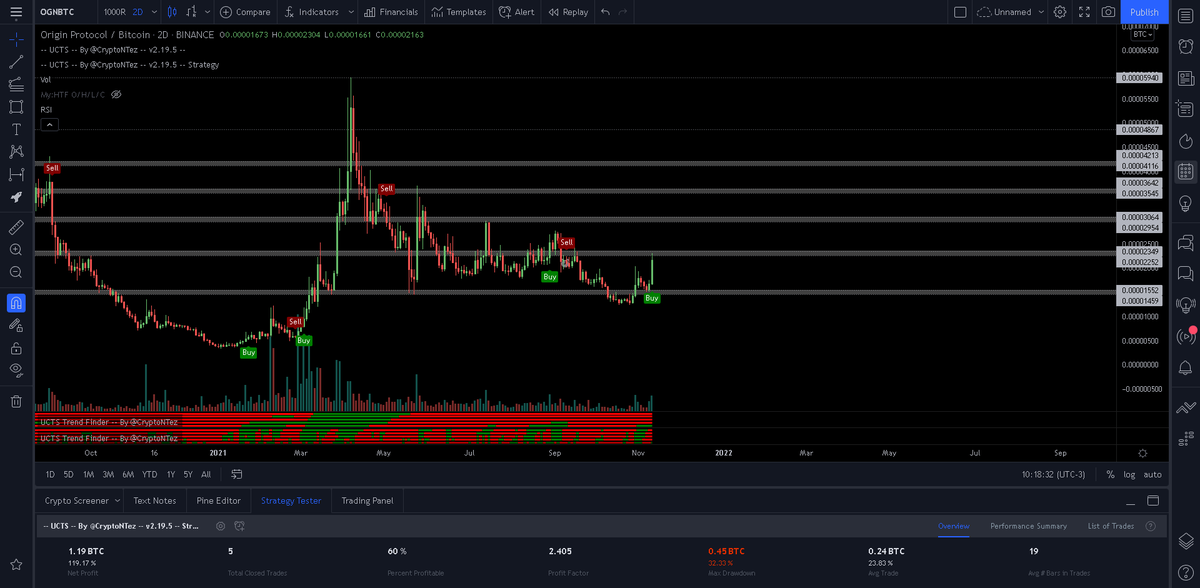Open the favorites star toolbar icon
Viewport: 1200px width, 588px height.
(16, 565)
